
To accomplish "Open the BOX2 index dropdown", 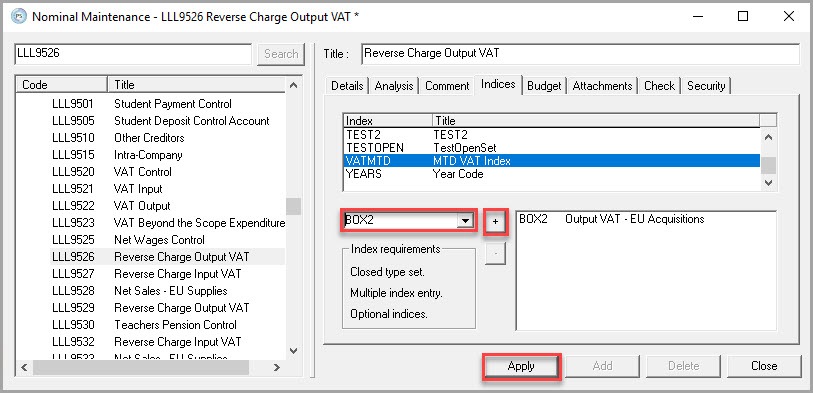I will click(x=466, y=220).
